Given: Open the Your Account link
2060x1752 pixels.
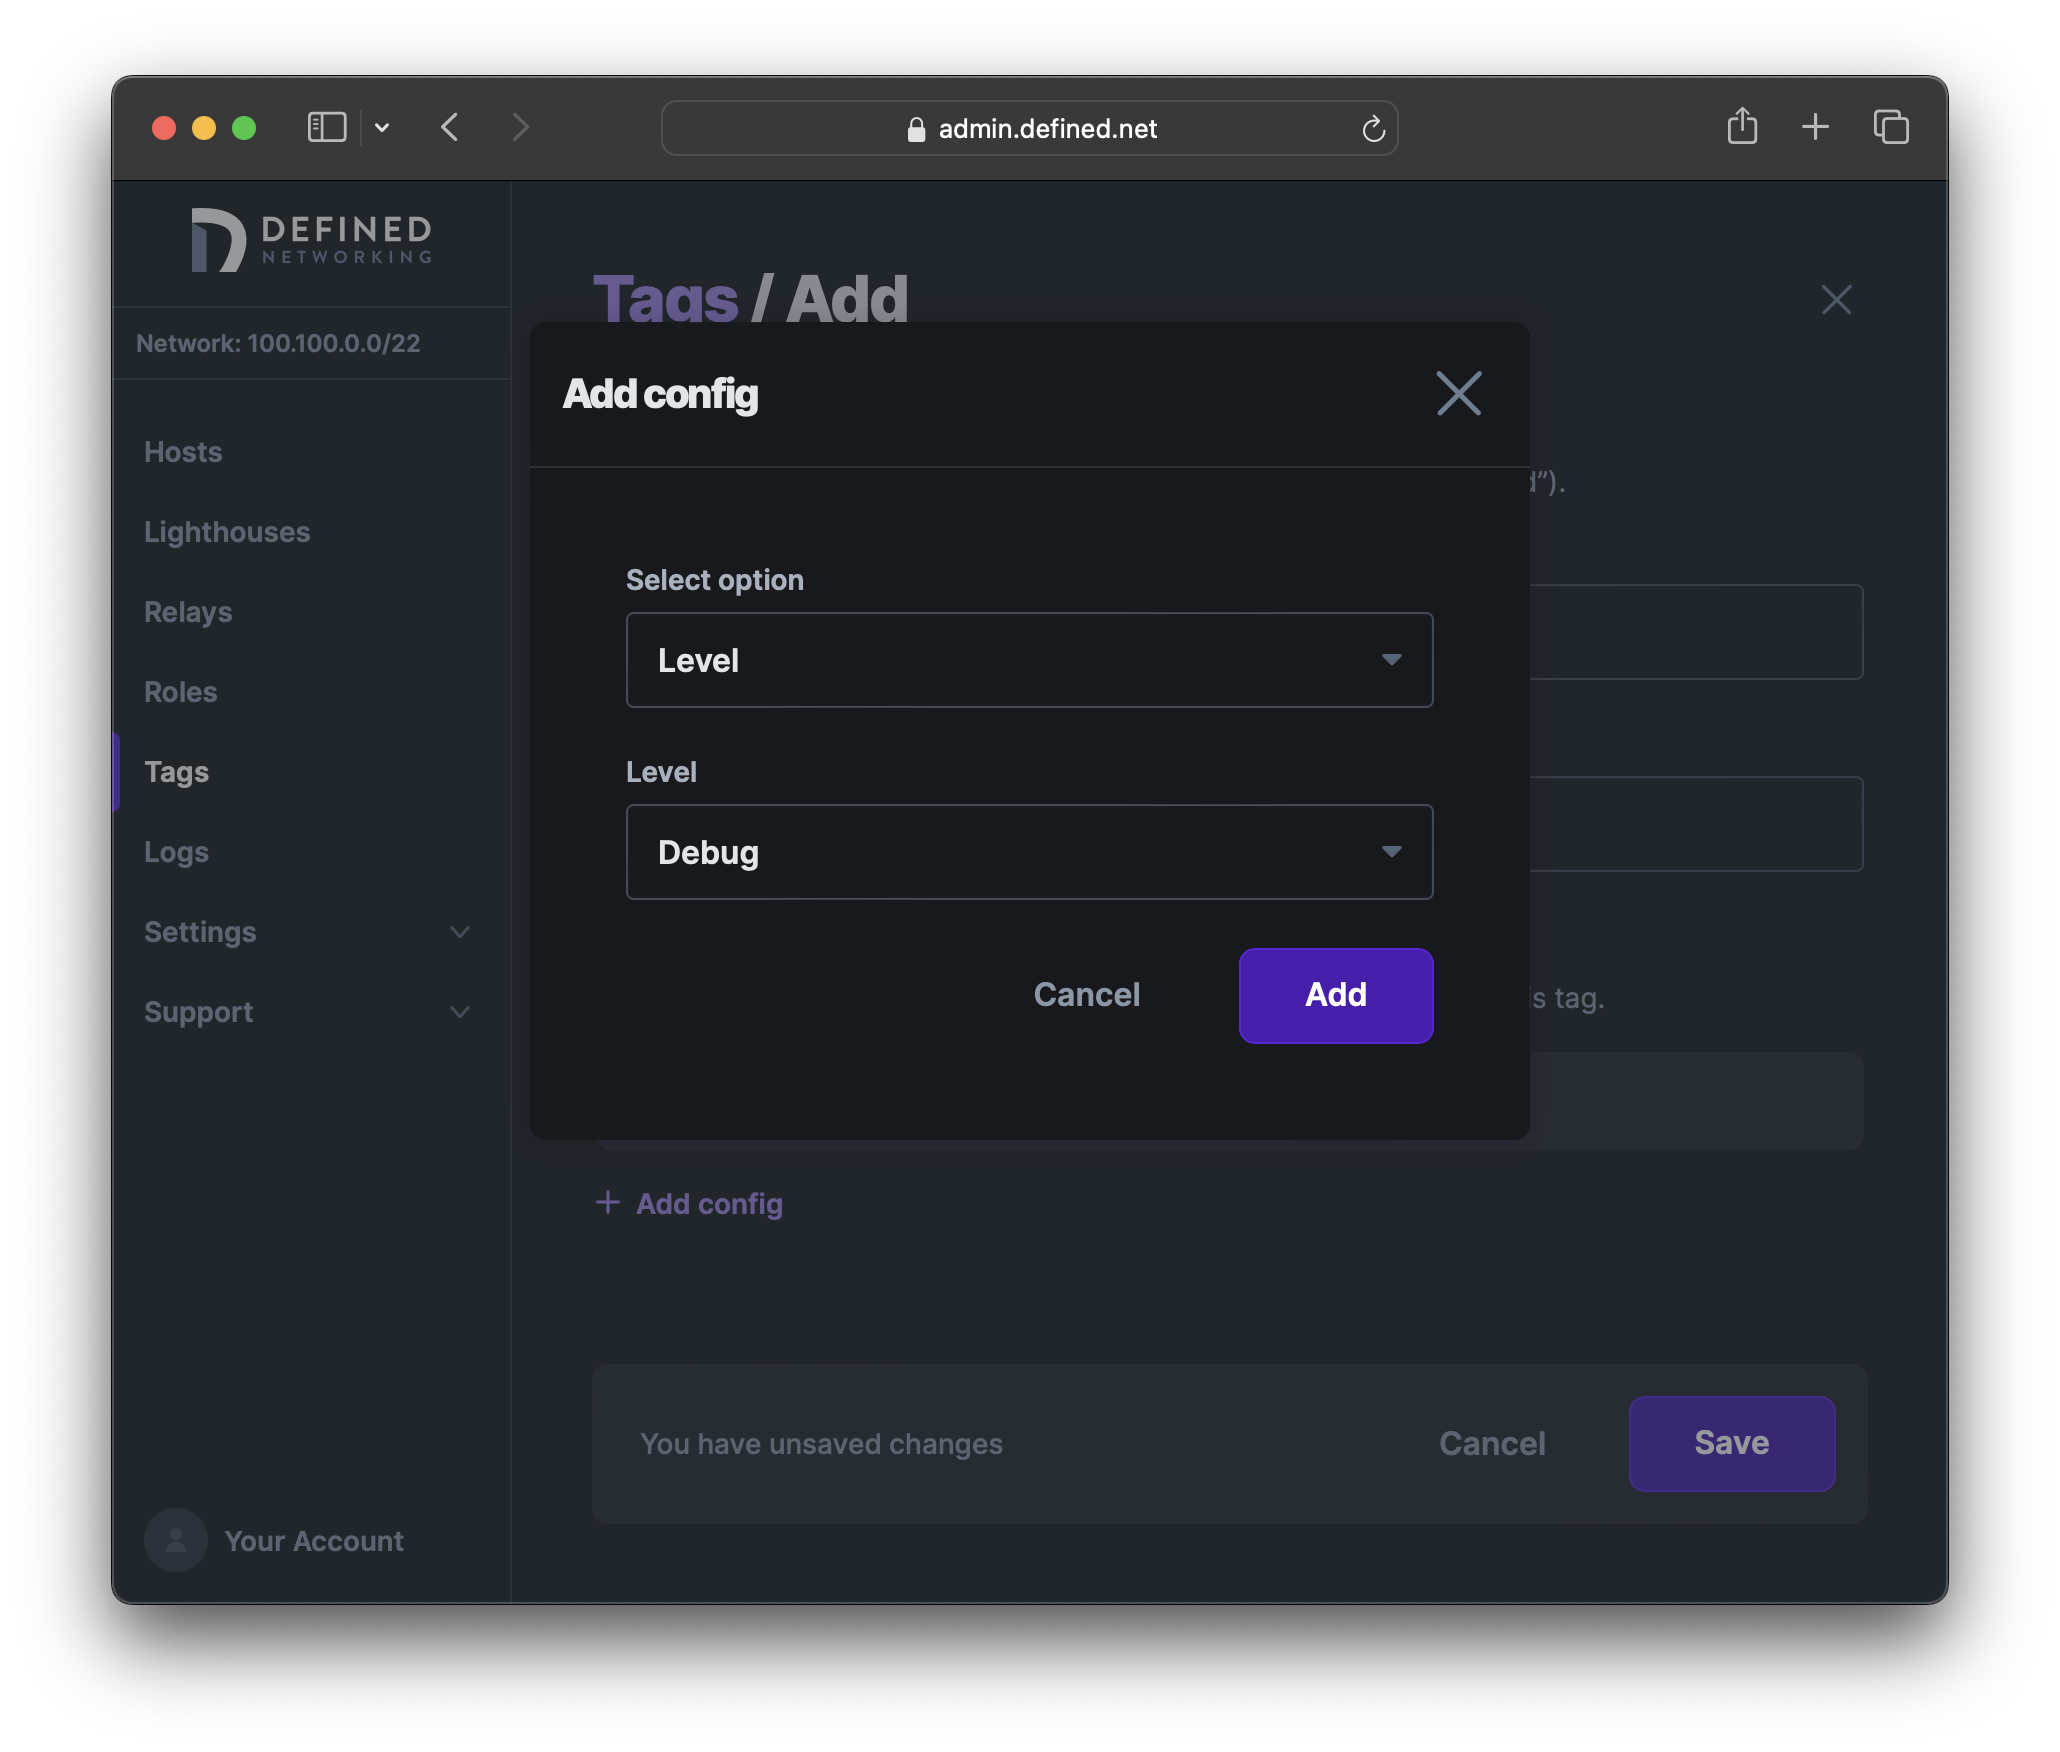Looking at the screenshot, I should (x=314, y=1541).
